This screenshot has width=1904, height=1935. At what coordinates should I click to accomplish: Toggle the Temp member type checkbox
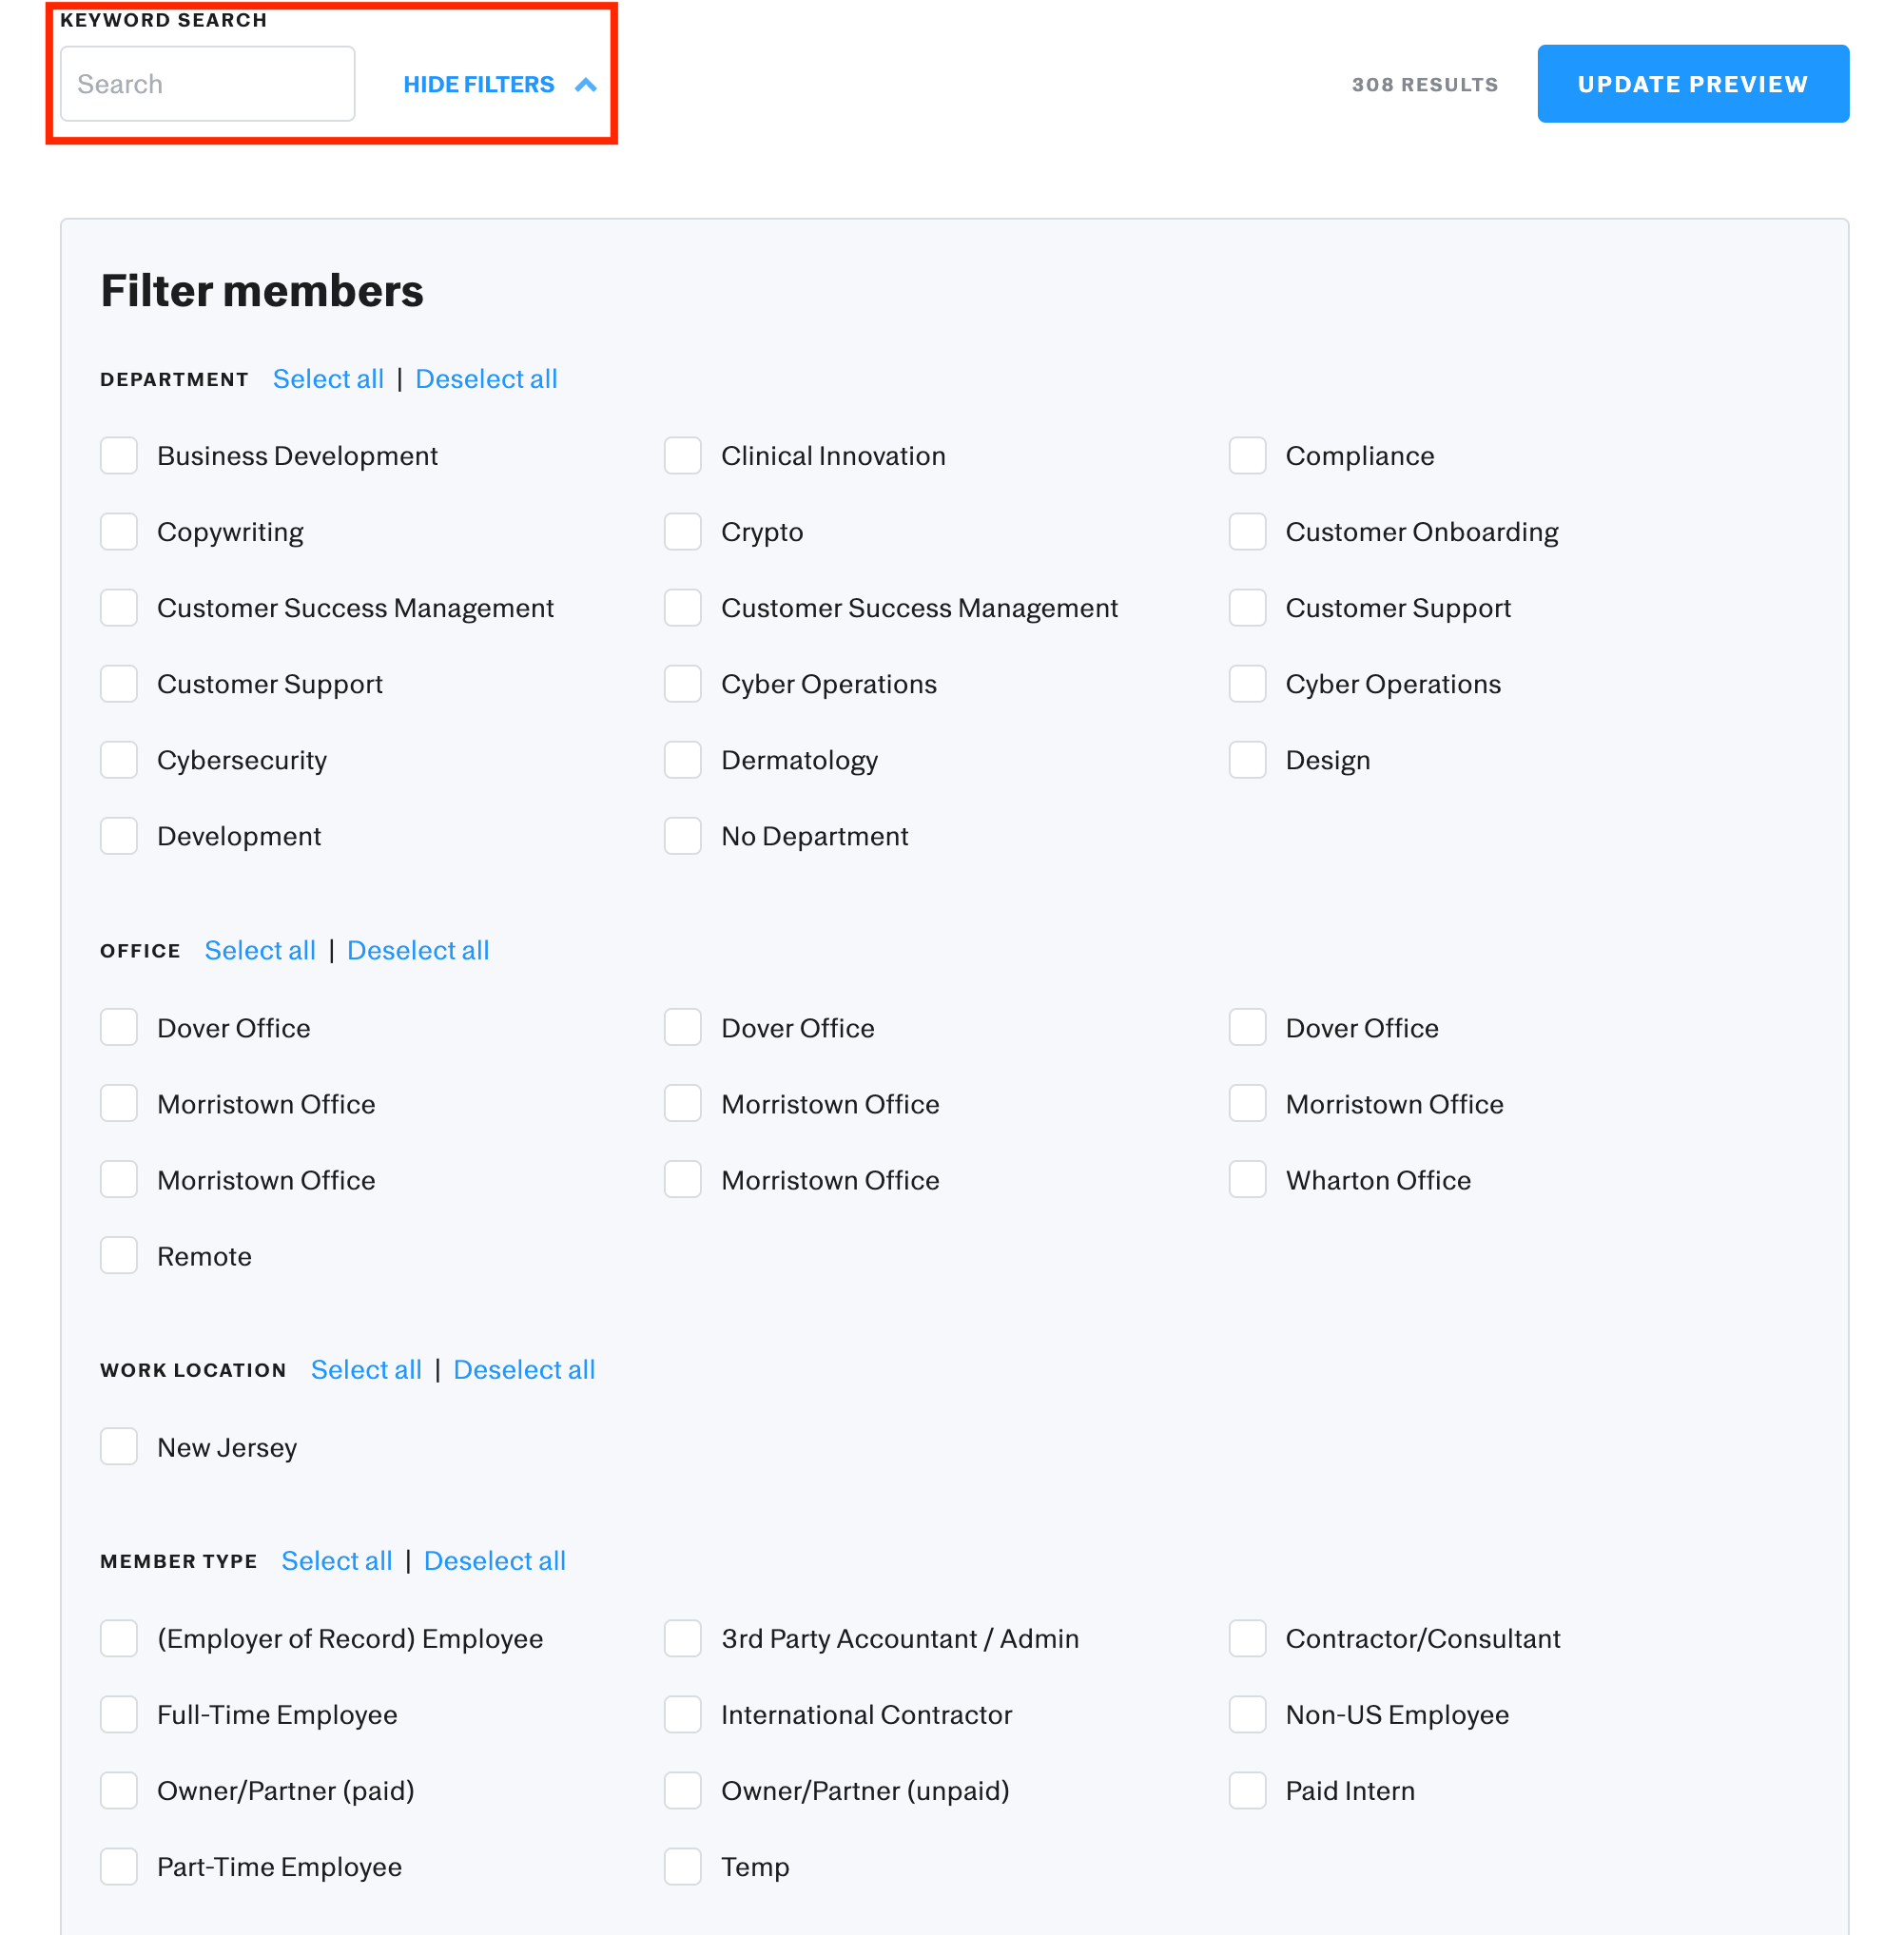683,1866
